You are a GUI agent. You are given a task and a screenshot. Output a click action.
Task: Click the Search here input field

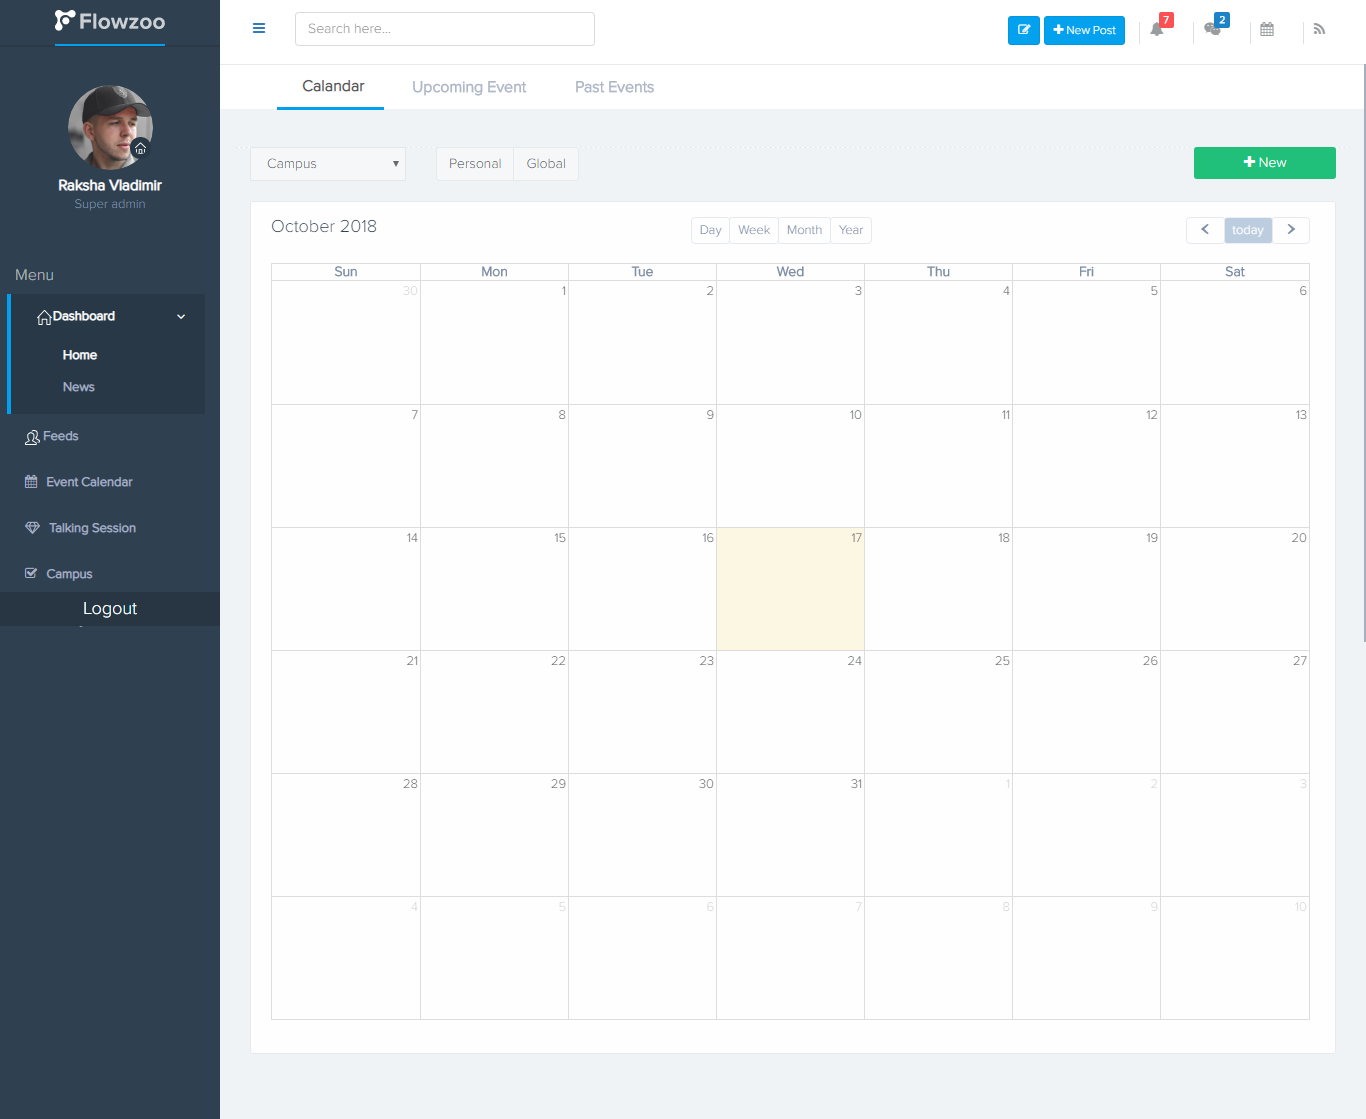tap(445, 29)
